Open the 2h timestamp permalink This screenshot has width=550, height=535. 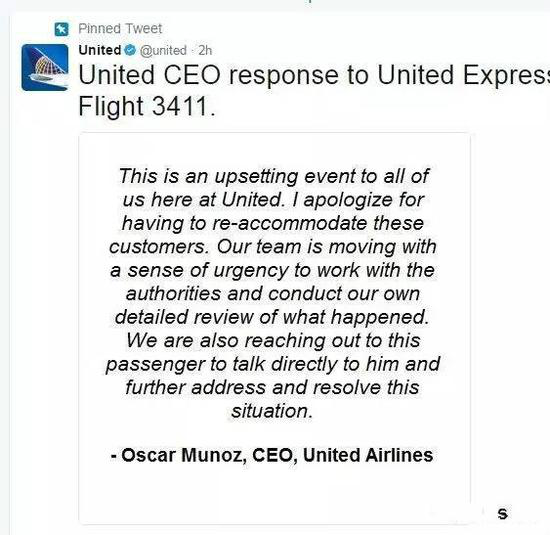[205, 51]
